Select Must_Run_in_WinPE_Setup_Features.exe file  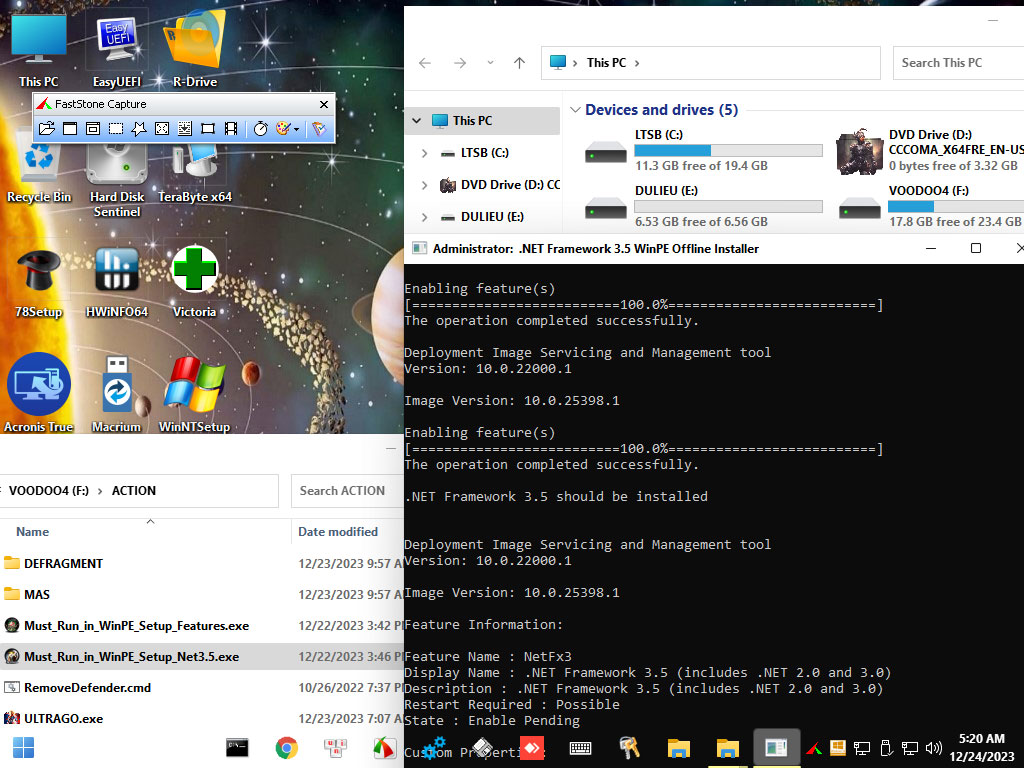pos(202,626)
